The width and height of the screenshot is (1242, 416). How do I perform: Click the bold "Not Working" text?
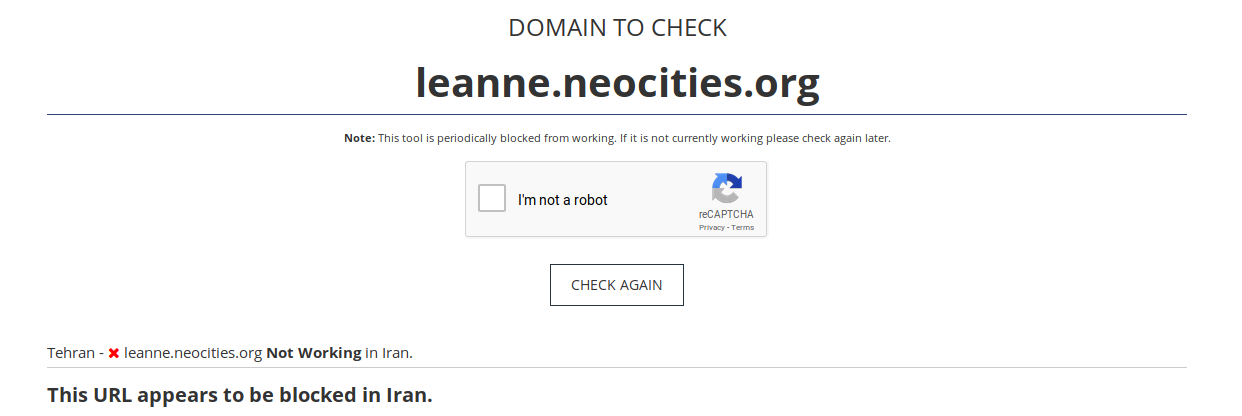pyautogui.click(x=314, y=353)
